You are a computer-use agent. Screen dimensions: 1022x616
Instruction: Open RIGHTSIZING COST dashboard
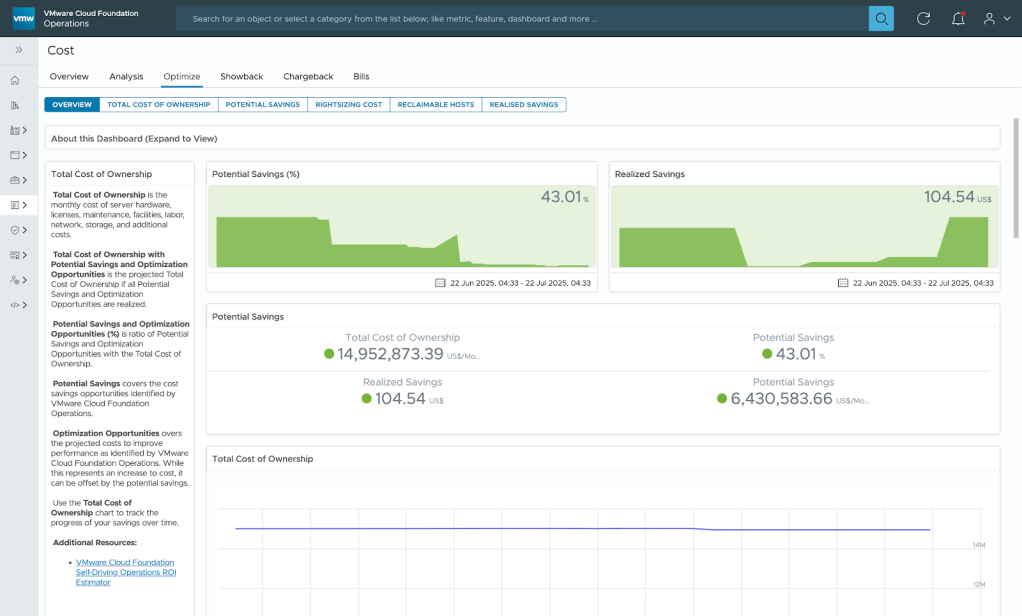click(349, 104)
